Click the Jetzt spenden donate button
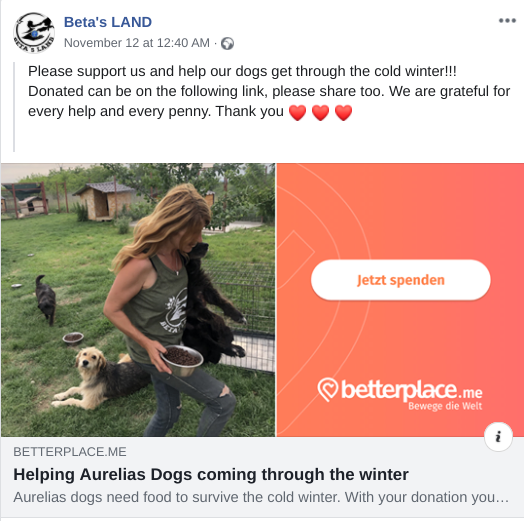Viewport: 524px width, 521px height. pos(401,280)
